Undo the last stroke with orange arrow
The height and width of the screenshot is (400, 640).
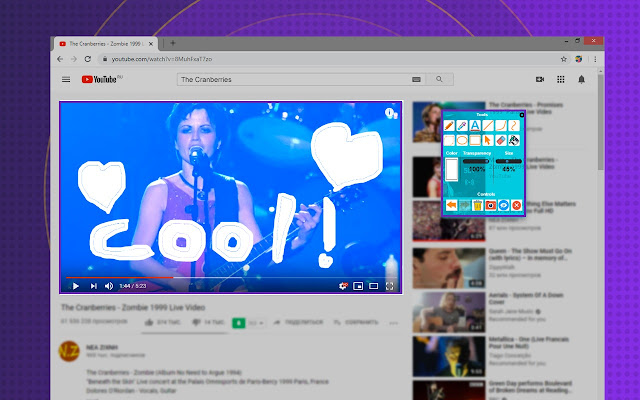(x=451, y=205)
